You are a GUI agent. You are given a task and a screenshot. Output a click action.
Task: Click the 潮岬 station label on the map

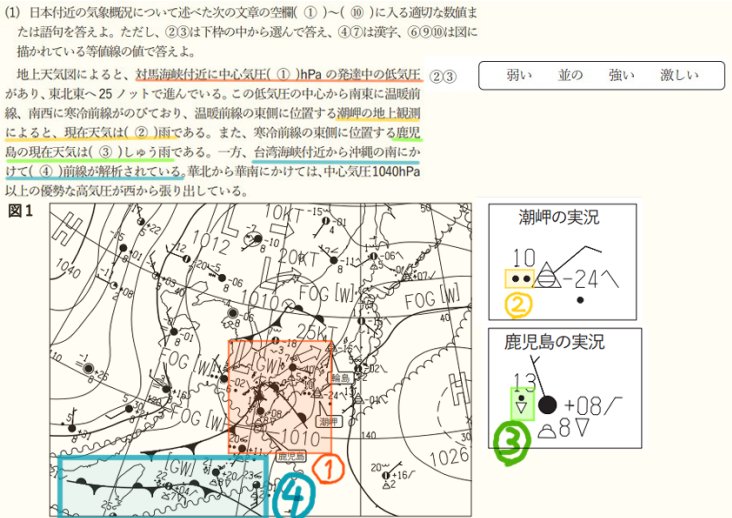click(329, 422)
